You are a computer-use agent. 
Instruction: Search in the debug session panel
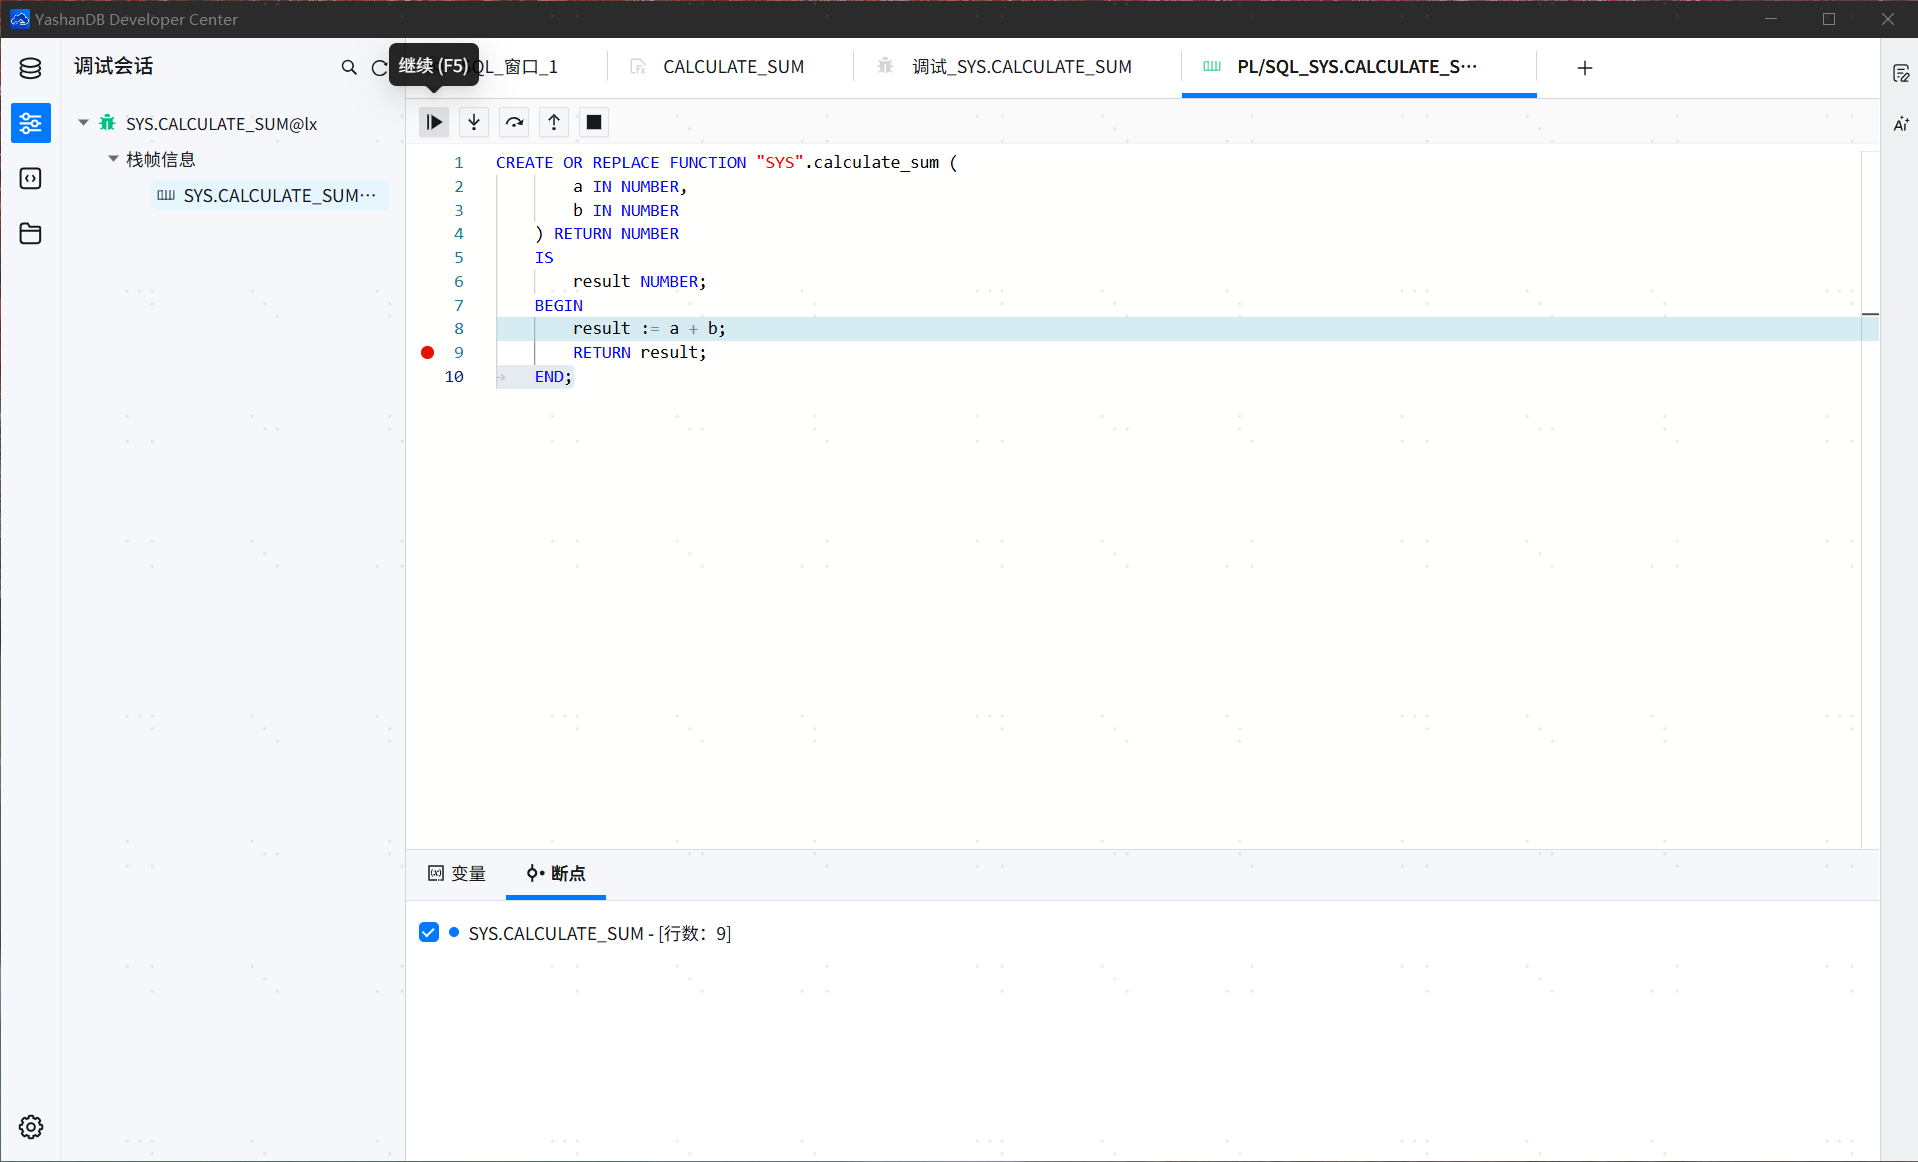tap(349, 67)
